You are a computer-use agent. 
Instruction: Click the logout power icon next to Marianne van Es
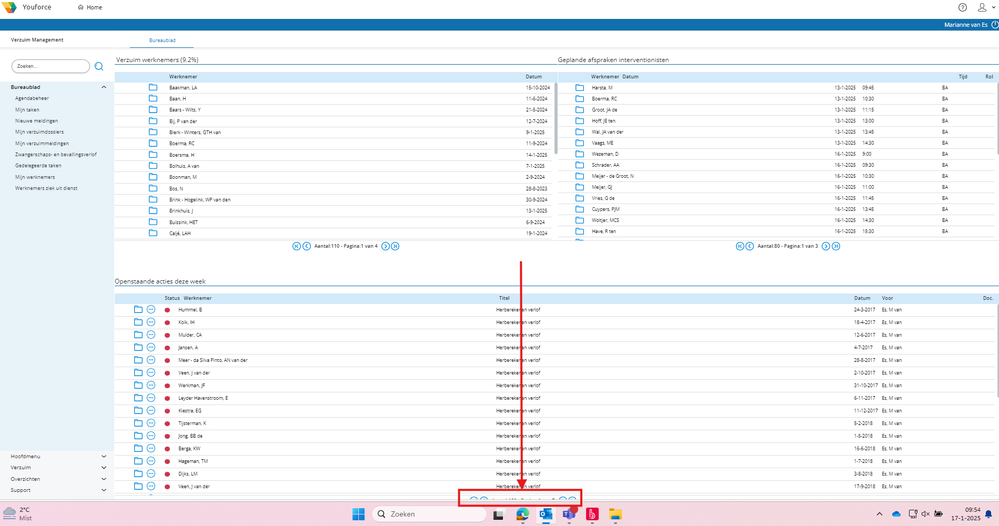[995, 25]
